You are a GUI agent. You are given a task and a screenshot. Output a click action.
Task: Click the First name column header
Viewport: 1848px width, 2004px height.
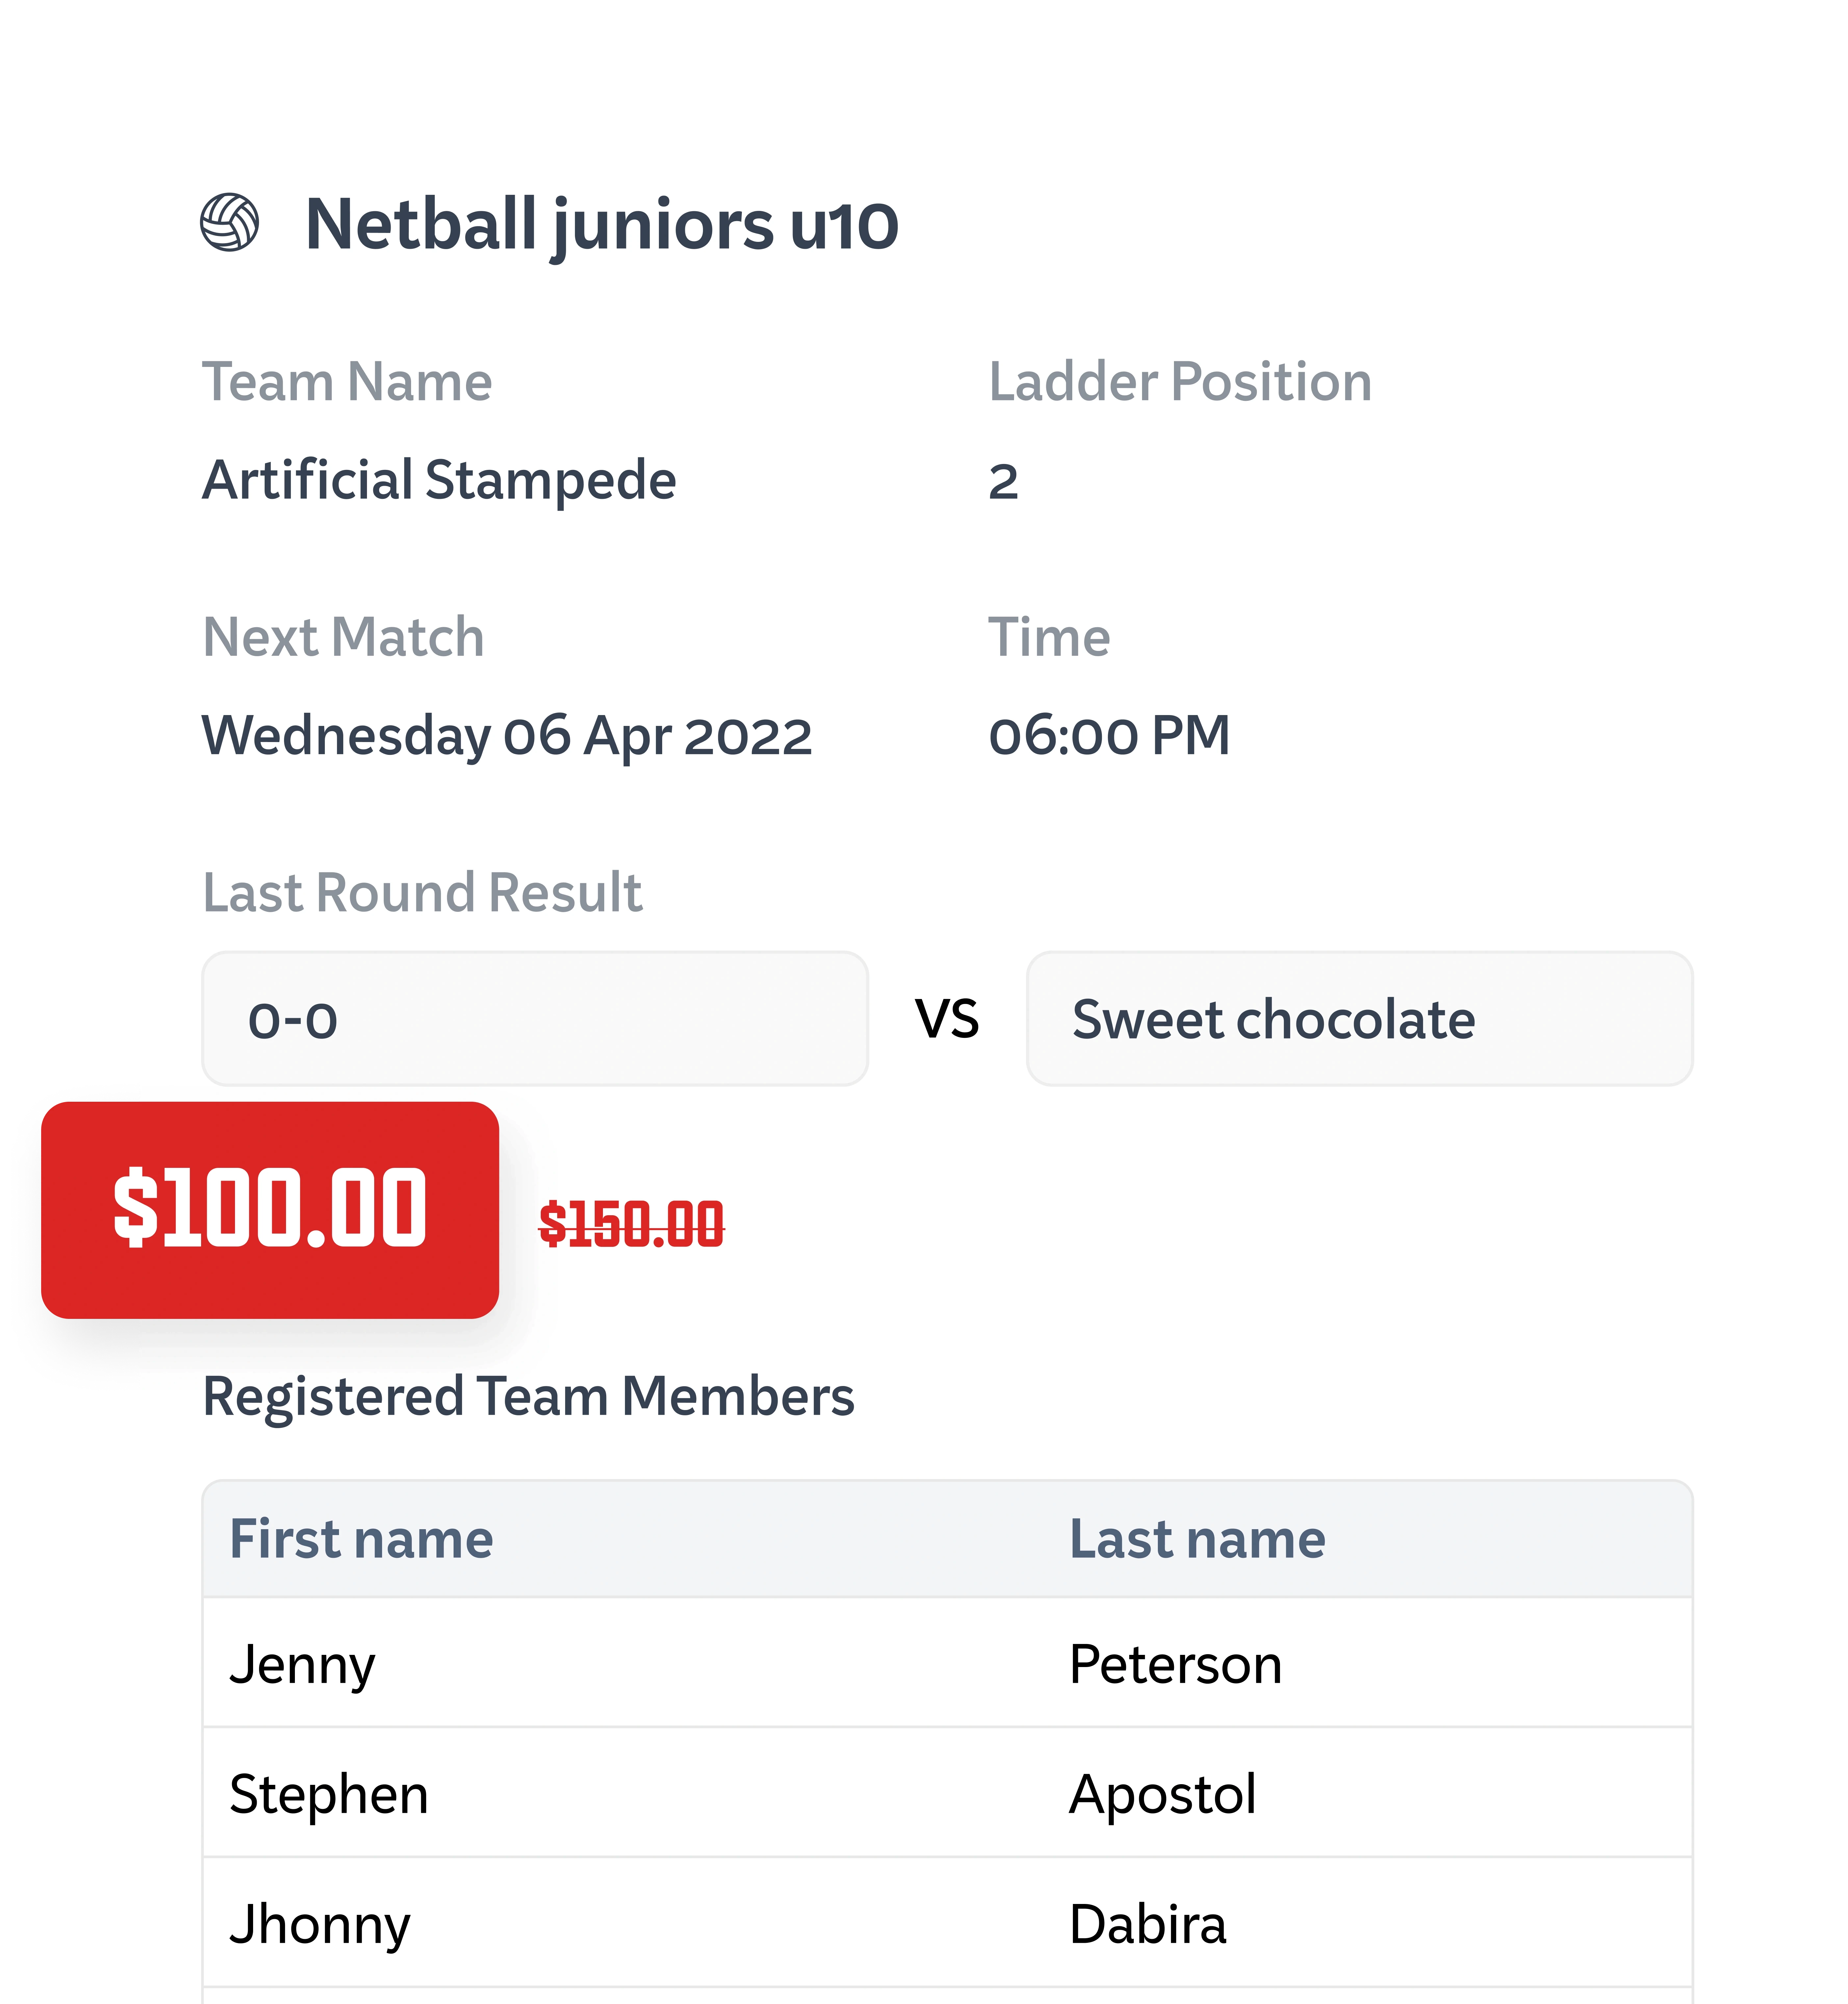coord(361,1538)
